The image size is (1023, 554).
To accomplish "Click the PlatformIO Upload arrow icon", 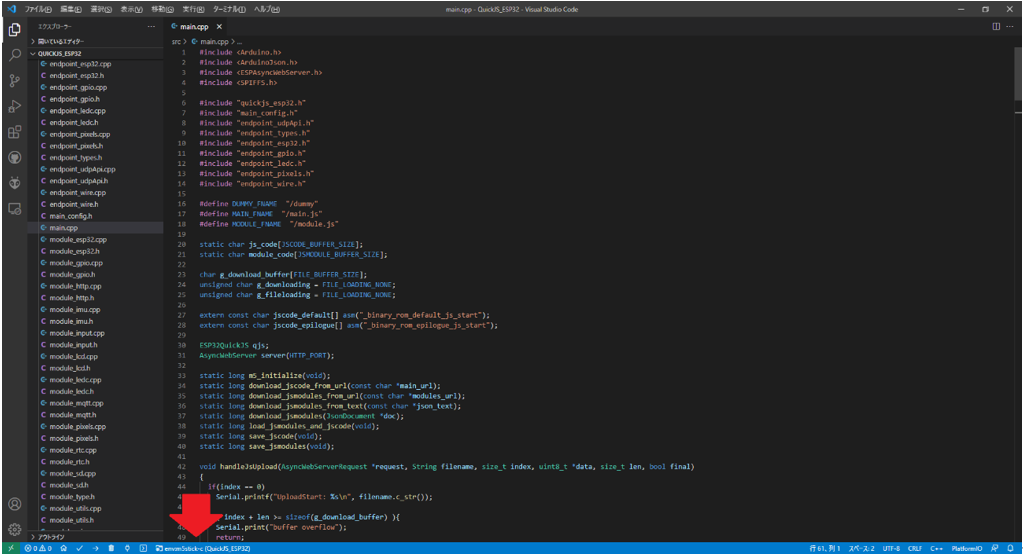I will (x=95, y=548).
